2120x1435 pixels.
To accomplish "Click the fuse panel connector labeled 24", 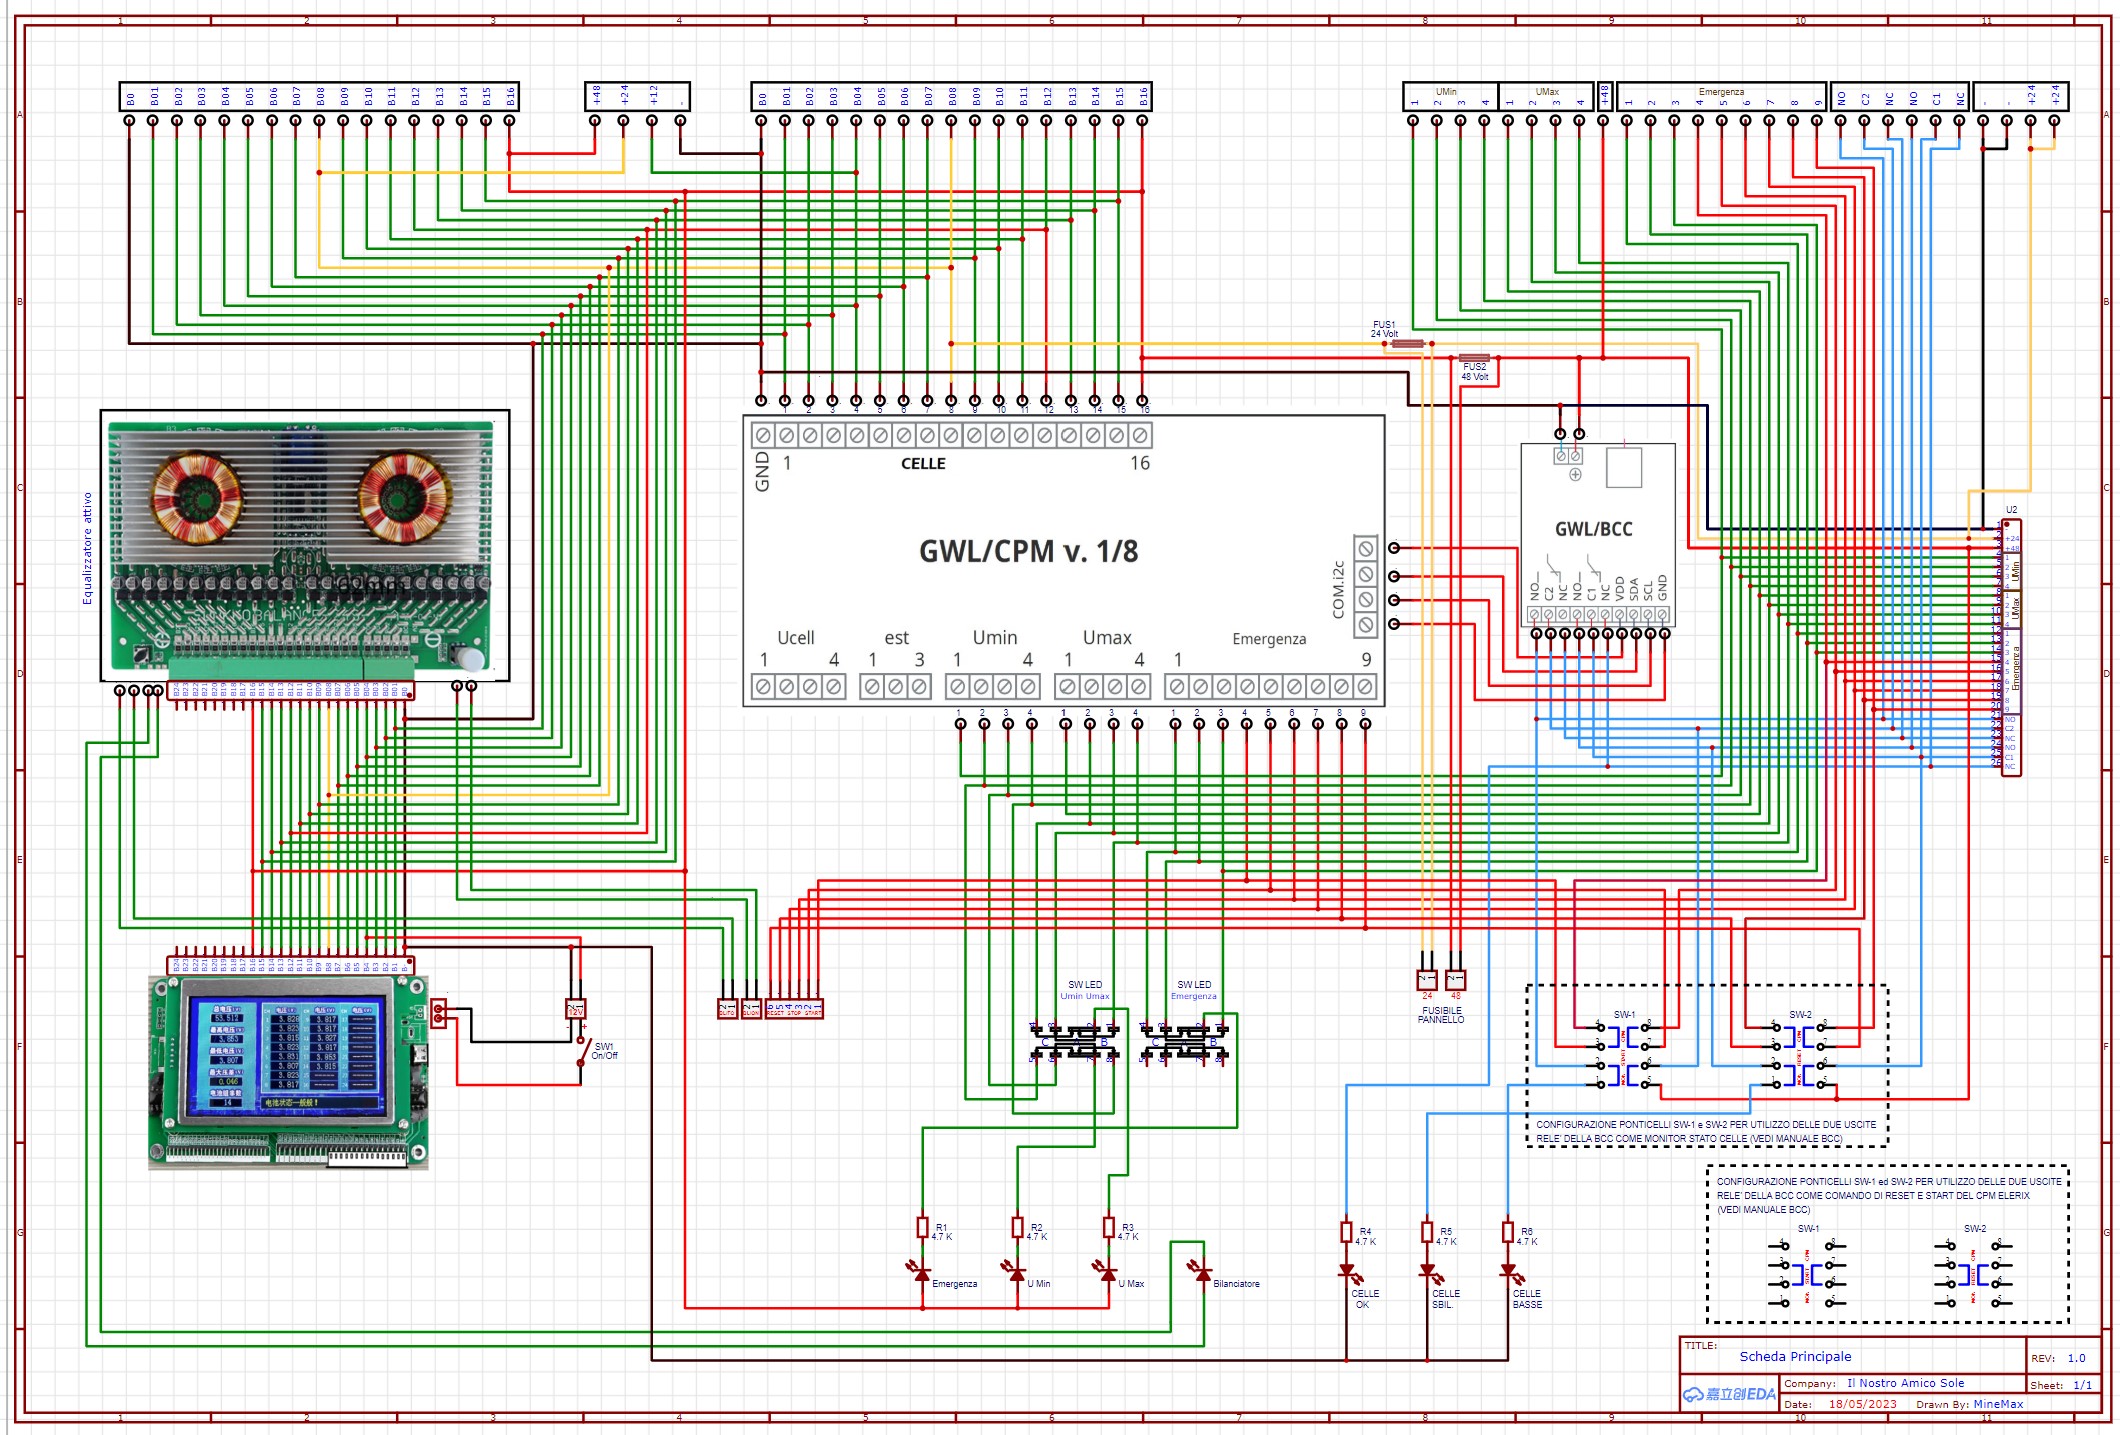I will pos(1427,980).
